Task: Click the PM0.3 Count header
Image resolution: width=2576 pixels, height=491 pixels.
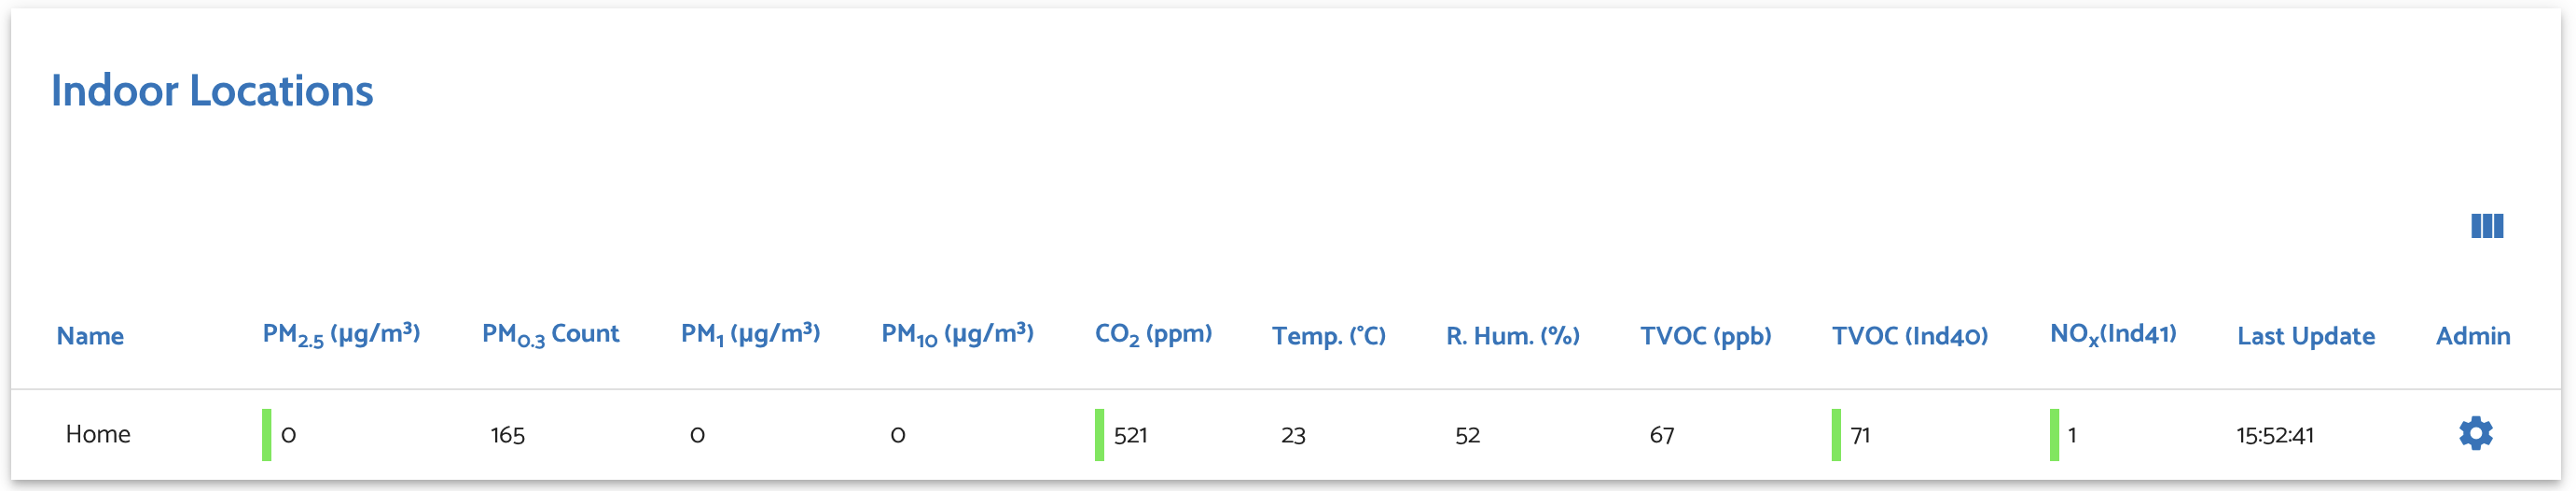Action: 550,335
